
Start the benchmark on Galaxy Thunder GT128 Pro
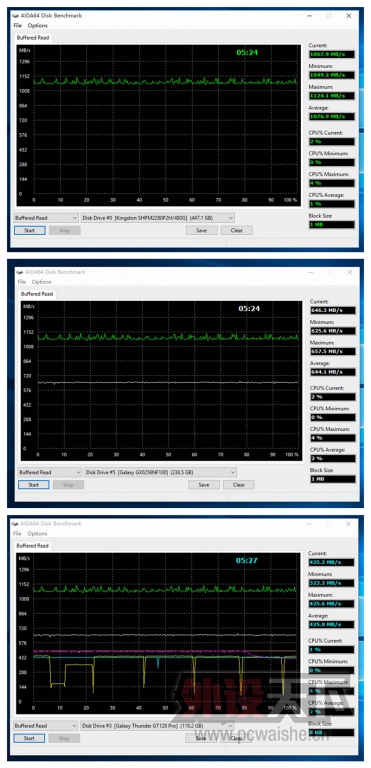pos(29,738)
